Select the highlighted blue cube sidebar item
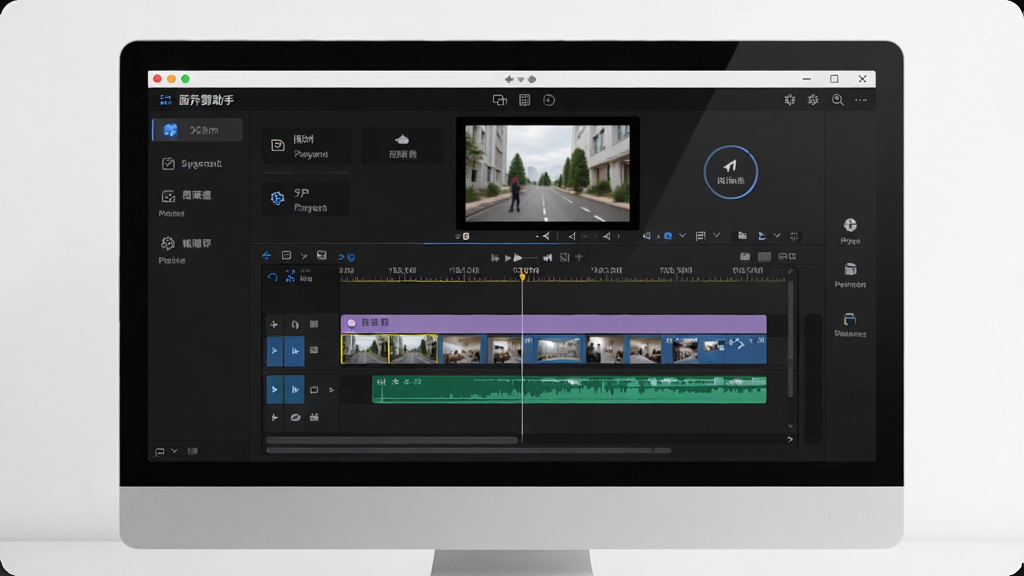 [x=197, y=130]
